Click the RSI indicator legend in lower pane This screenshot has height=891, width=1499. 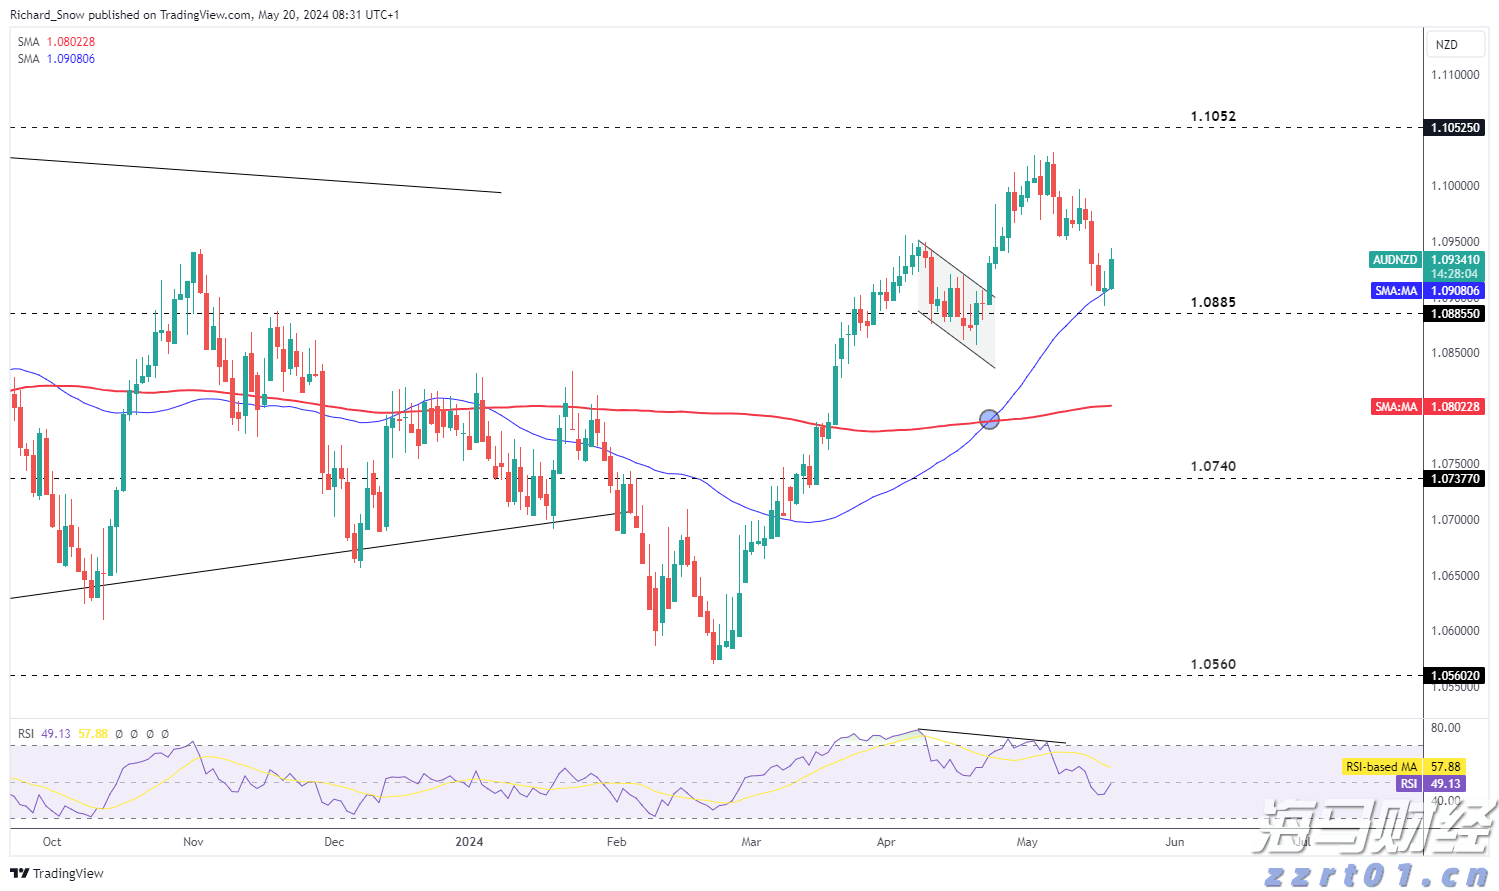pos(44,734)
